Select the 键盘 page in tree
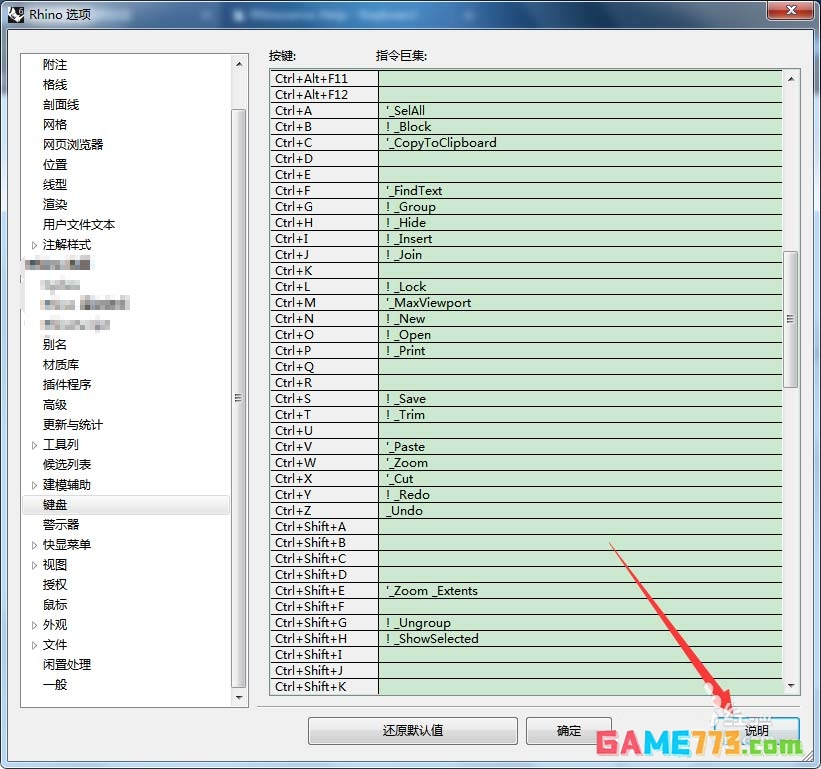 tap(126, 505)
